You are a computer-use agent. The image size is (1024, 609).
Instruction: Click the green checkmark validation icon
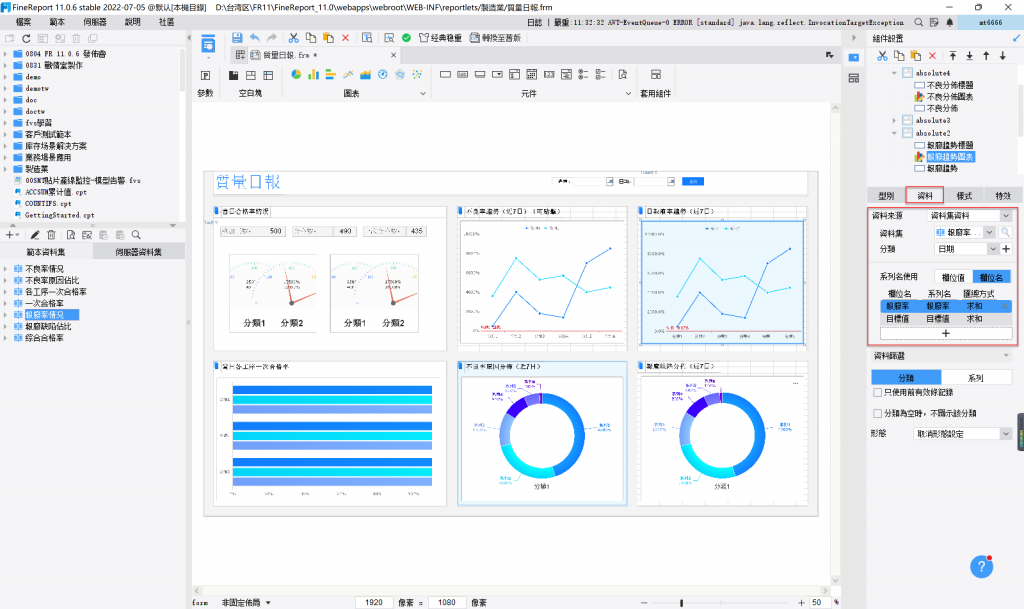[x=406, y=38]
